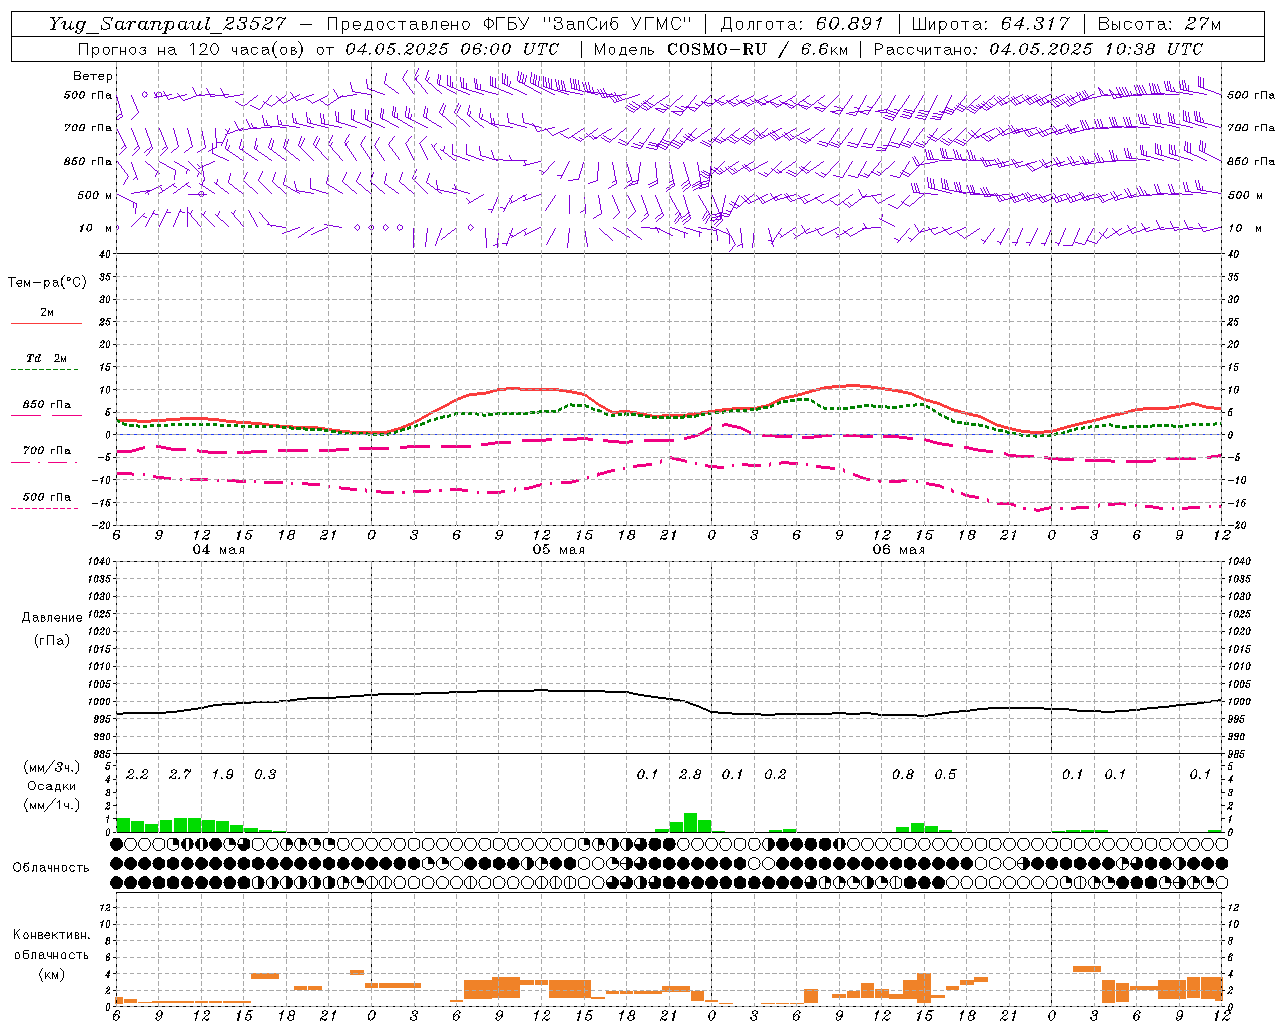1280x1024 pixels.
Task: Click the Конвективн. panel label
Action: click(51, 935)
